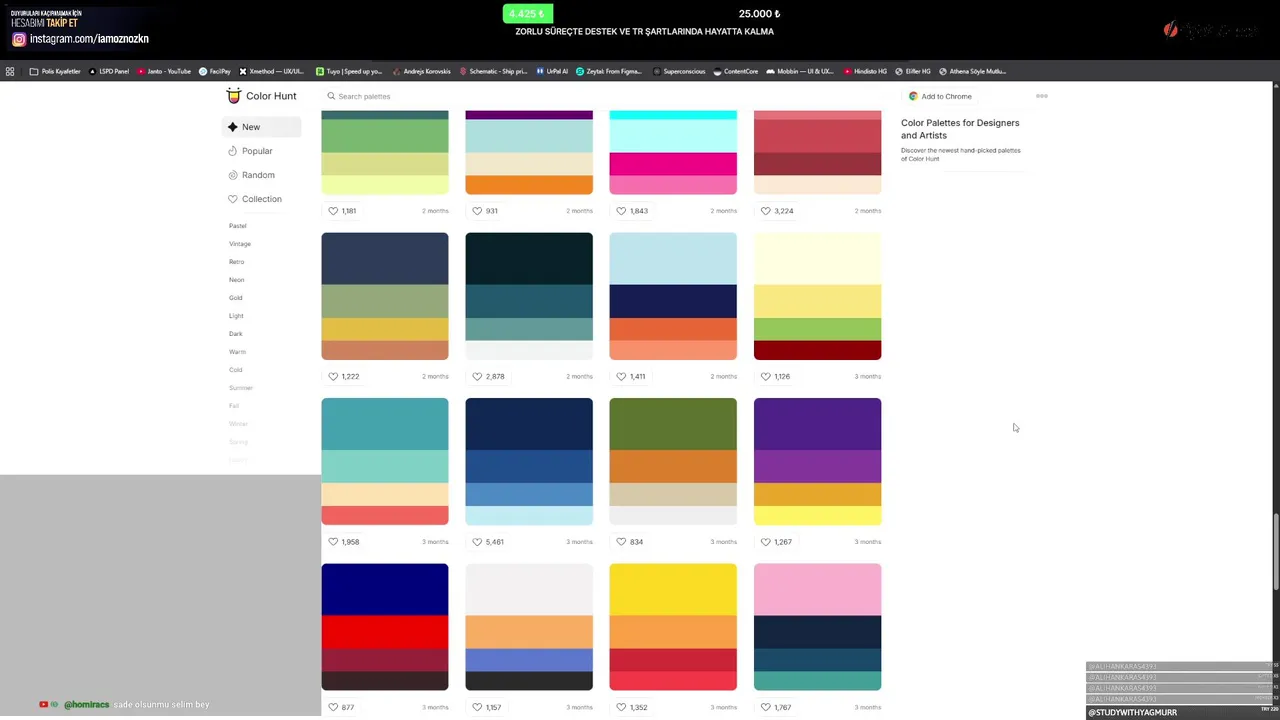Pick dark navy top of 5,461-likes palette

[529, 424]
